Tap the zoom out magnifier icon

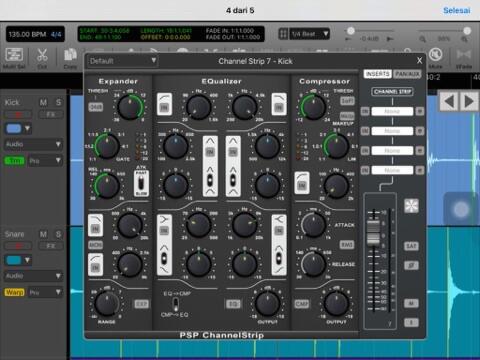coord(423,39)
